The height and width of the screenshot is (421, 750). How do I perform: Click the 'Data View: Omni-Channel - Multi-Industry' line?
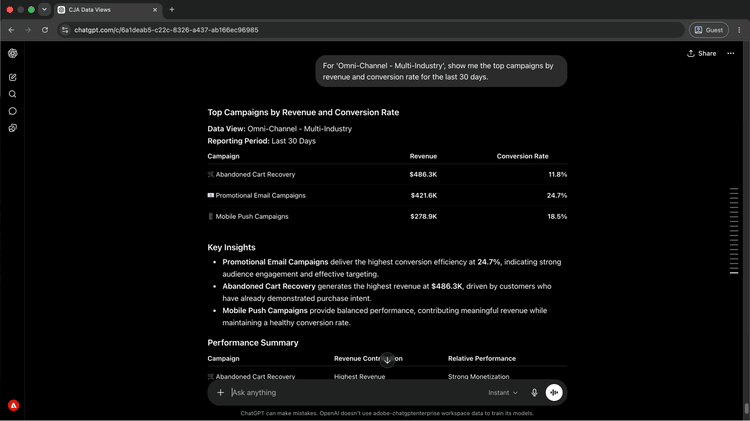279,129
